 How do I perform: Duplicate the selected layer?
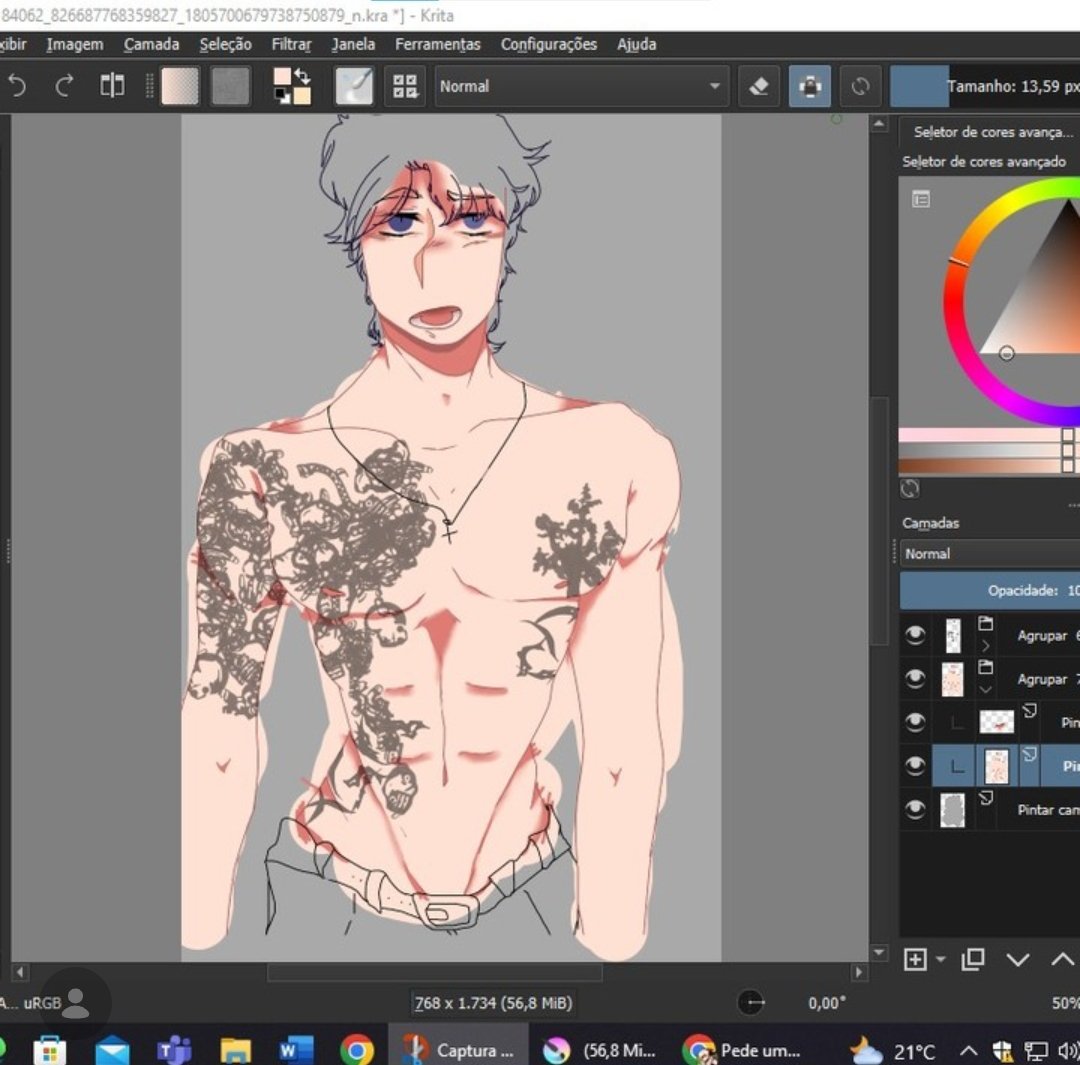[x=973, y=959]
